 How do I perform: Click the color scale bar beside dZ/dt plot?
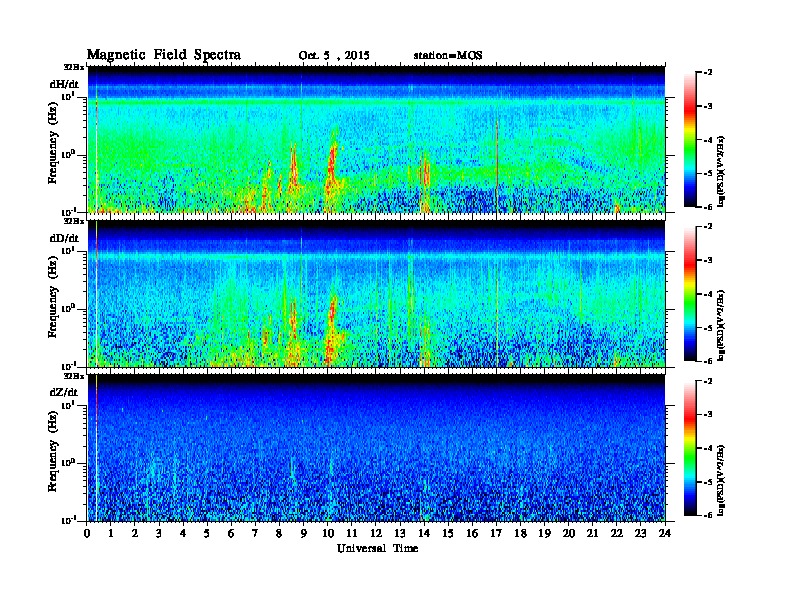click(x=690, y=448)
